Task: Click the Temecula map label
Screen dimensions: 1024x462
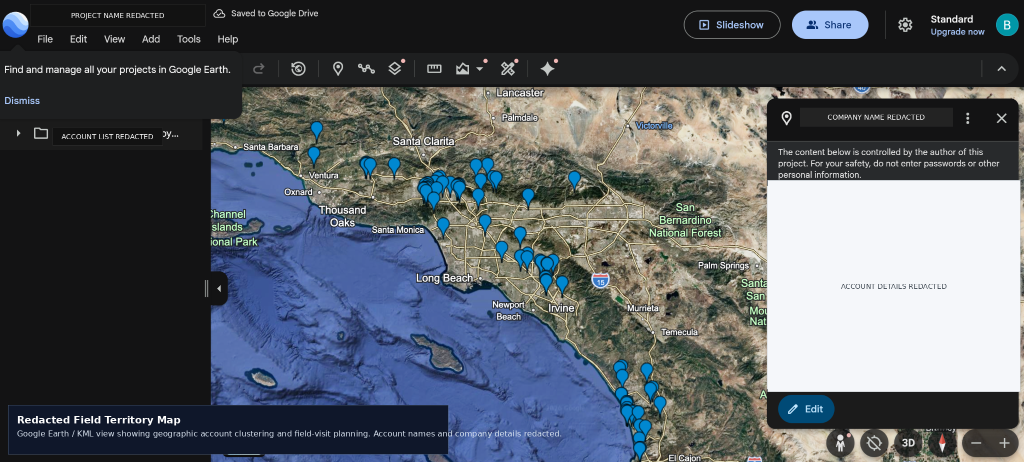Action: point(679,332)
